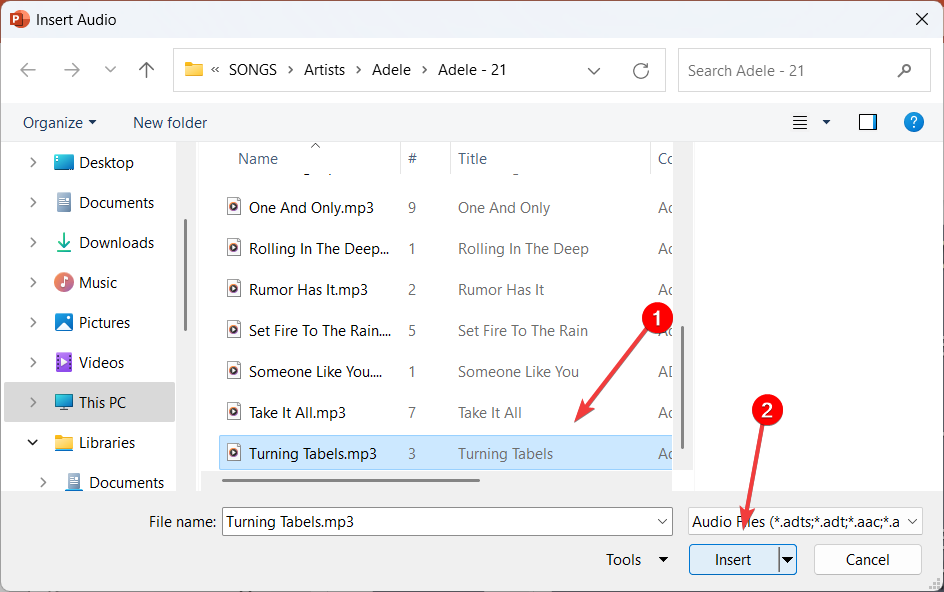The height and width of the screenshot is (592, 944).
Task: Open recent locations chevron
Action: [110, 70]
